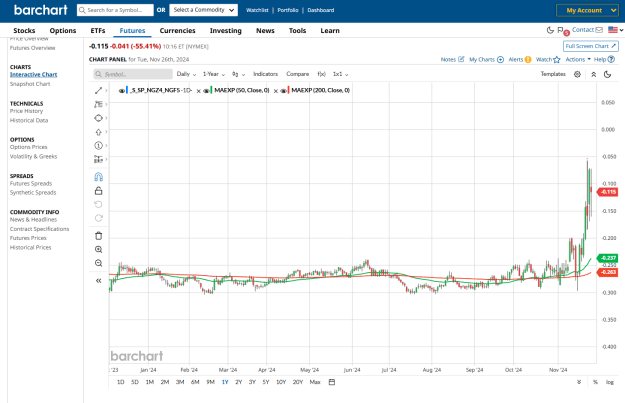The height and width of the screenshot is (403, 625).
Task: Toggle log scale button
Action: coord(610,382)
